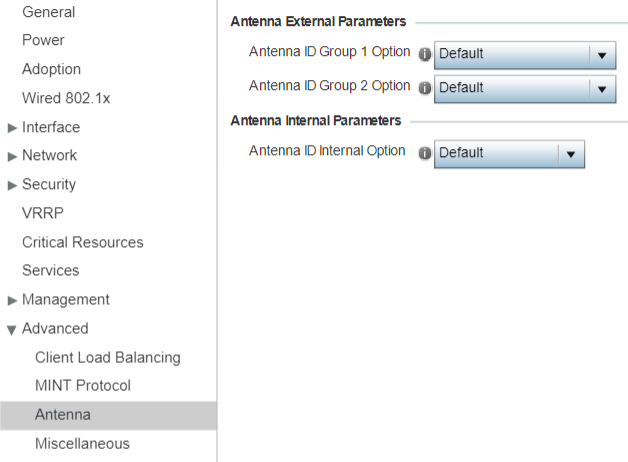Image resolution: width=628 pixels, height=462 pixels.
Task: Select General in the sidebar
Action: [x=48, y=12]
